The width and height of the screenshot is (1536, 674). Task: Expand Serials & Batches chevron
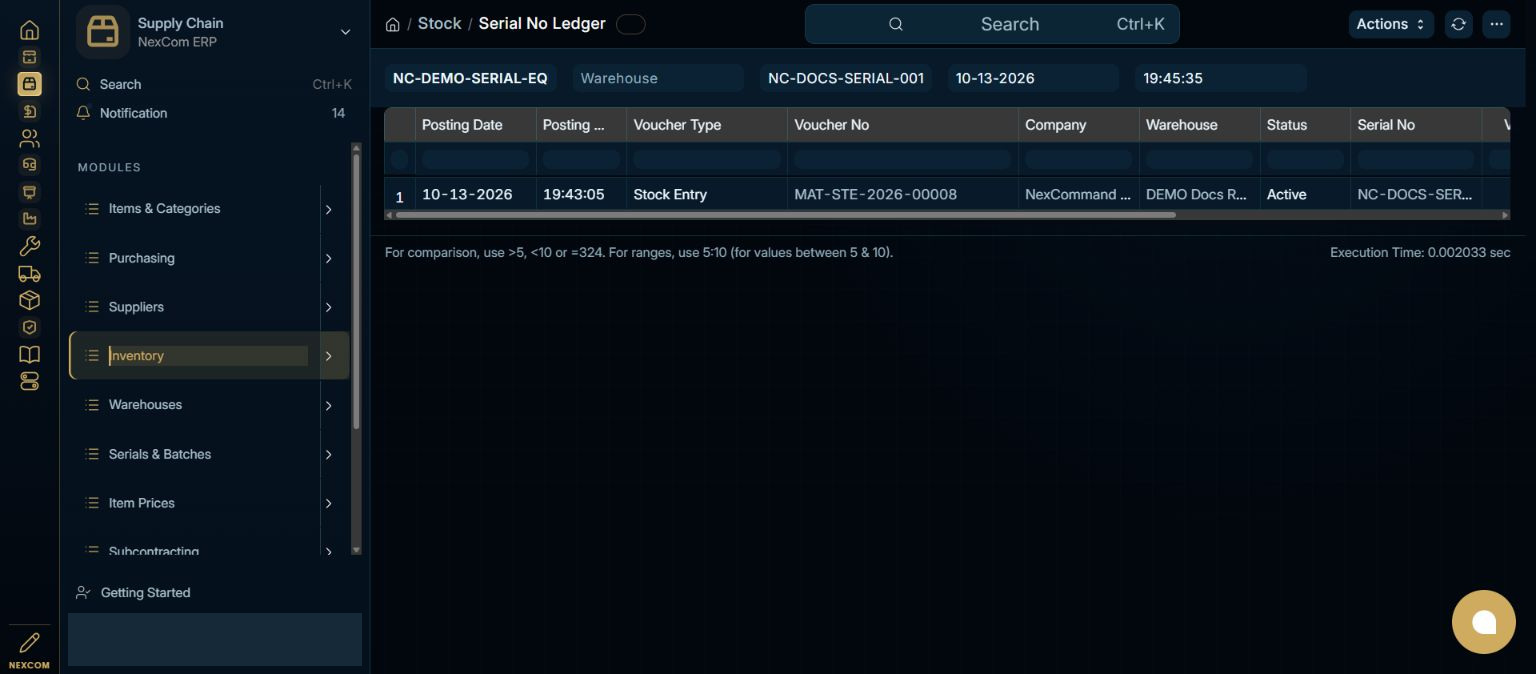coord(329,455)
